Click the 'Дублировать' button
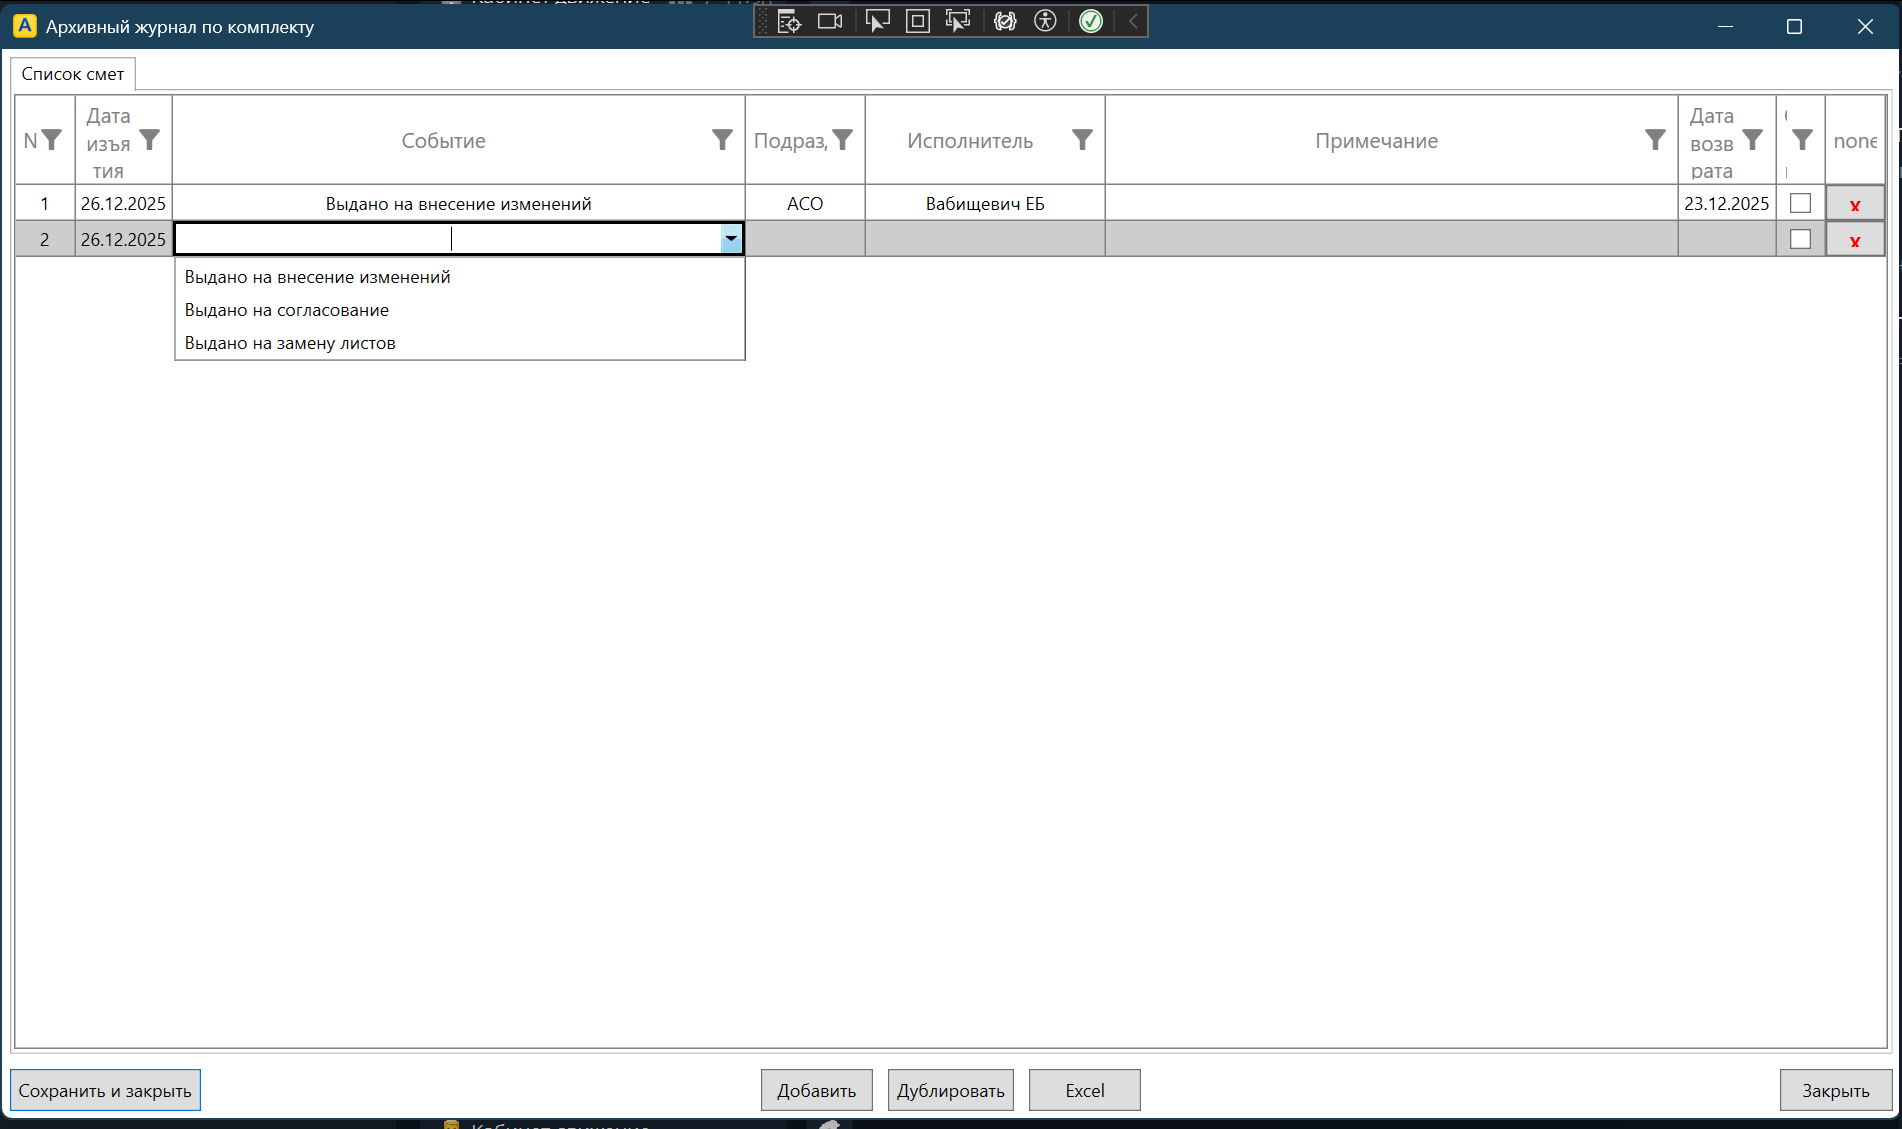The height and width of the screenshot is (1129, 1902). 950,1090
